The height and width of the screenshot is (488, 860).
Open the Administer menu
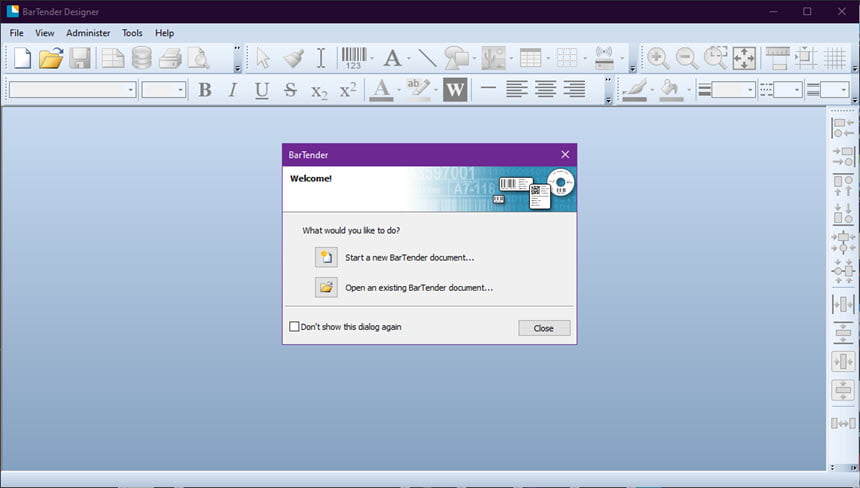click(88, 33)
